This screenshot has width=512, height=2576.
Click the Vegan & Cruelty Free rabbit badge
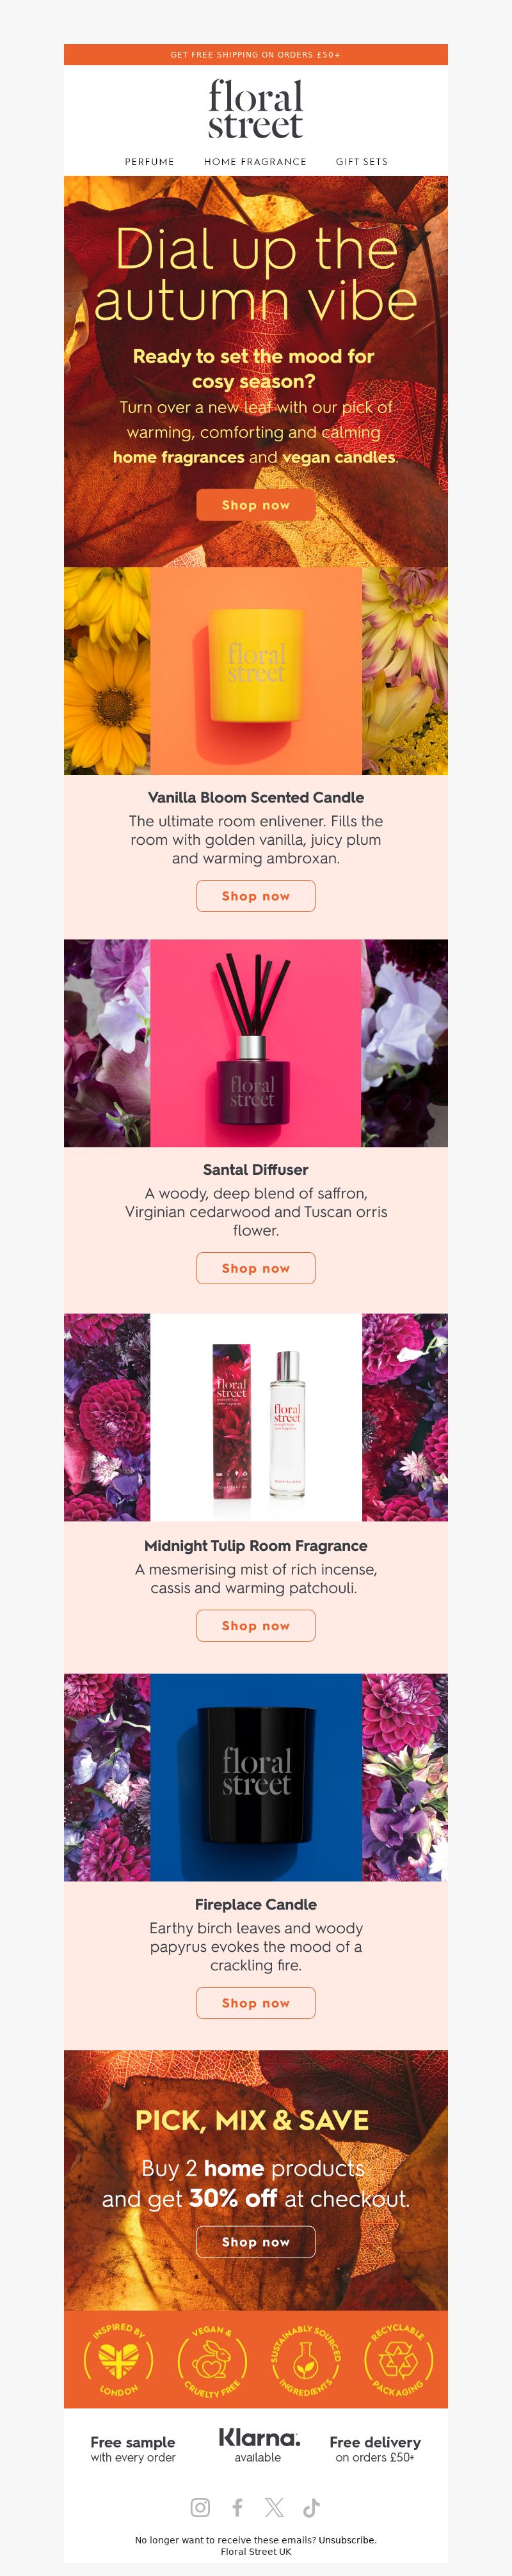[x=212, y=2360]
